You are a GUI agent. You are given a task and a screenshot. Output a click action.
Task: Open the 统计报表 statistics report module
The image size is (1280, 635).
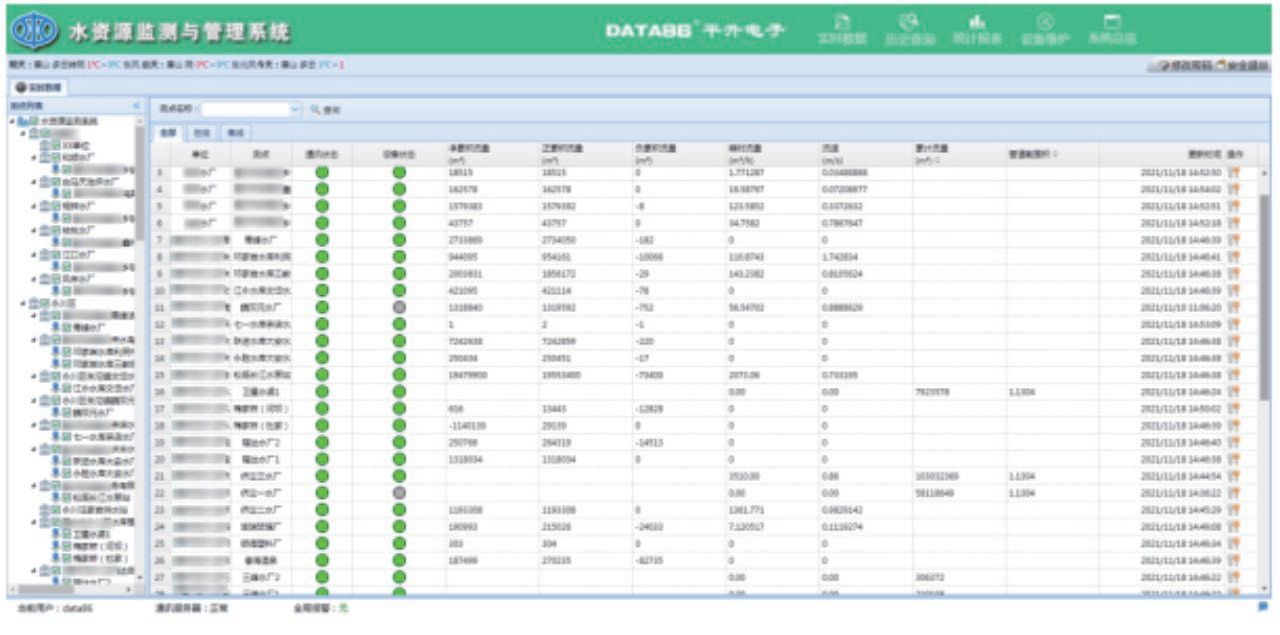[x=977, y=28]
